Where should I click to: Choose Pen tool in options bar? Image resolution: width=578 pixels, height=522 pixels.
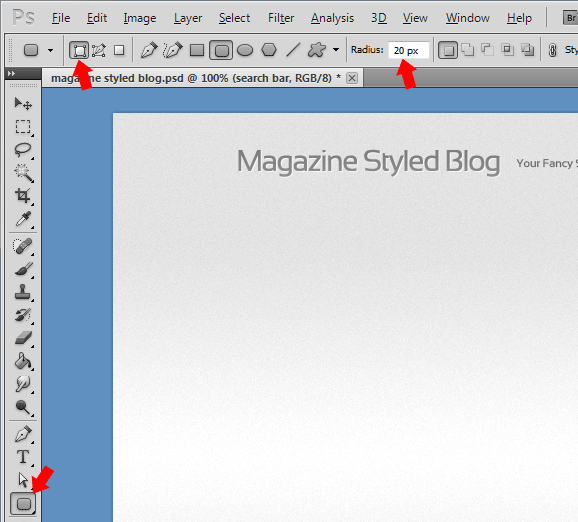pos(149,50)
